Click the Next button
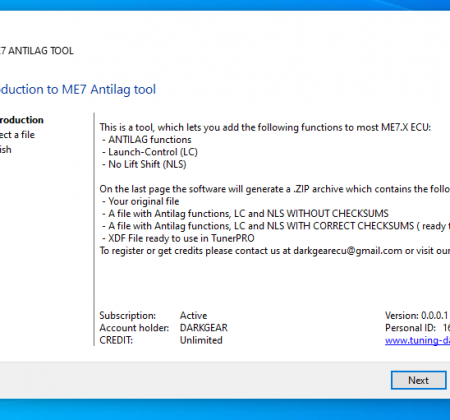Image resolution: width=450 pixels, height=420 pixels. point(418,380)
